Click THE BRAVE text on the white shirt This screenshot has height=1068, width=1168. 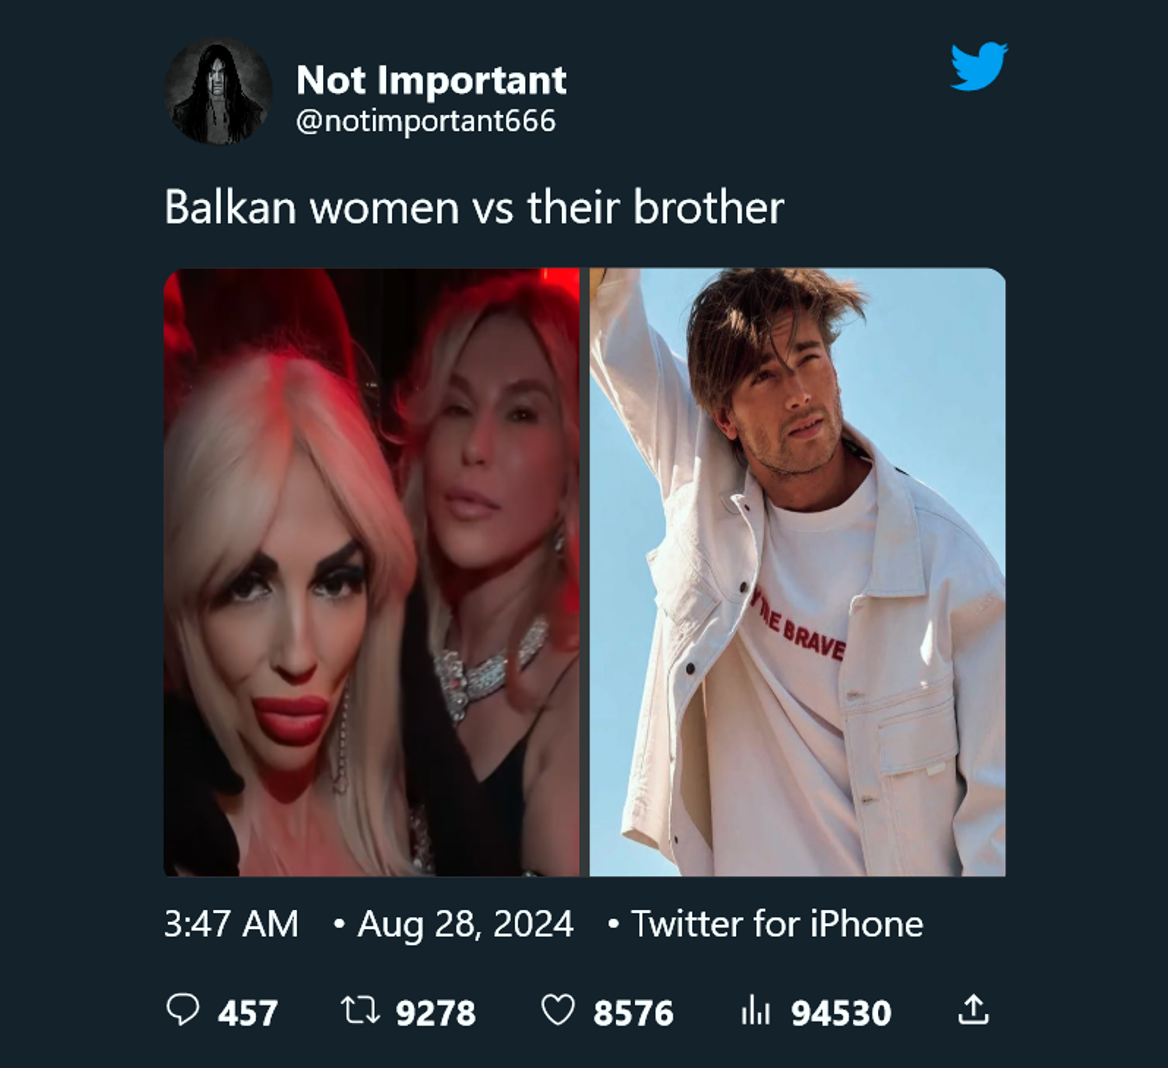coord(799,627)
